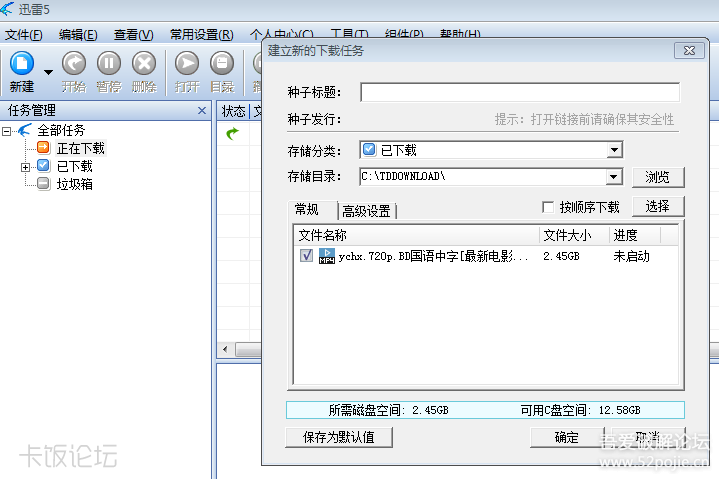Viewport: 719px width, 479px height.
Task: Expand the 已下载 tree node
Action: (x=26, y=167)
